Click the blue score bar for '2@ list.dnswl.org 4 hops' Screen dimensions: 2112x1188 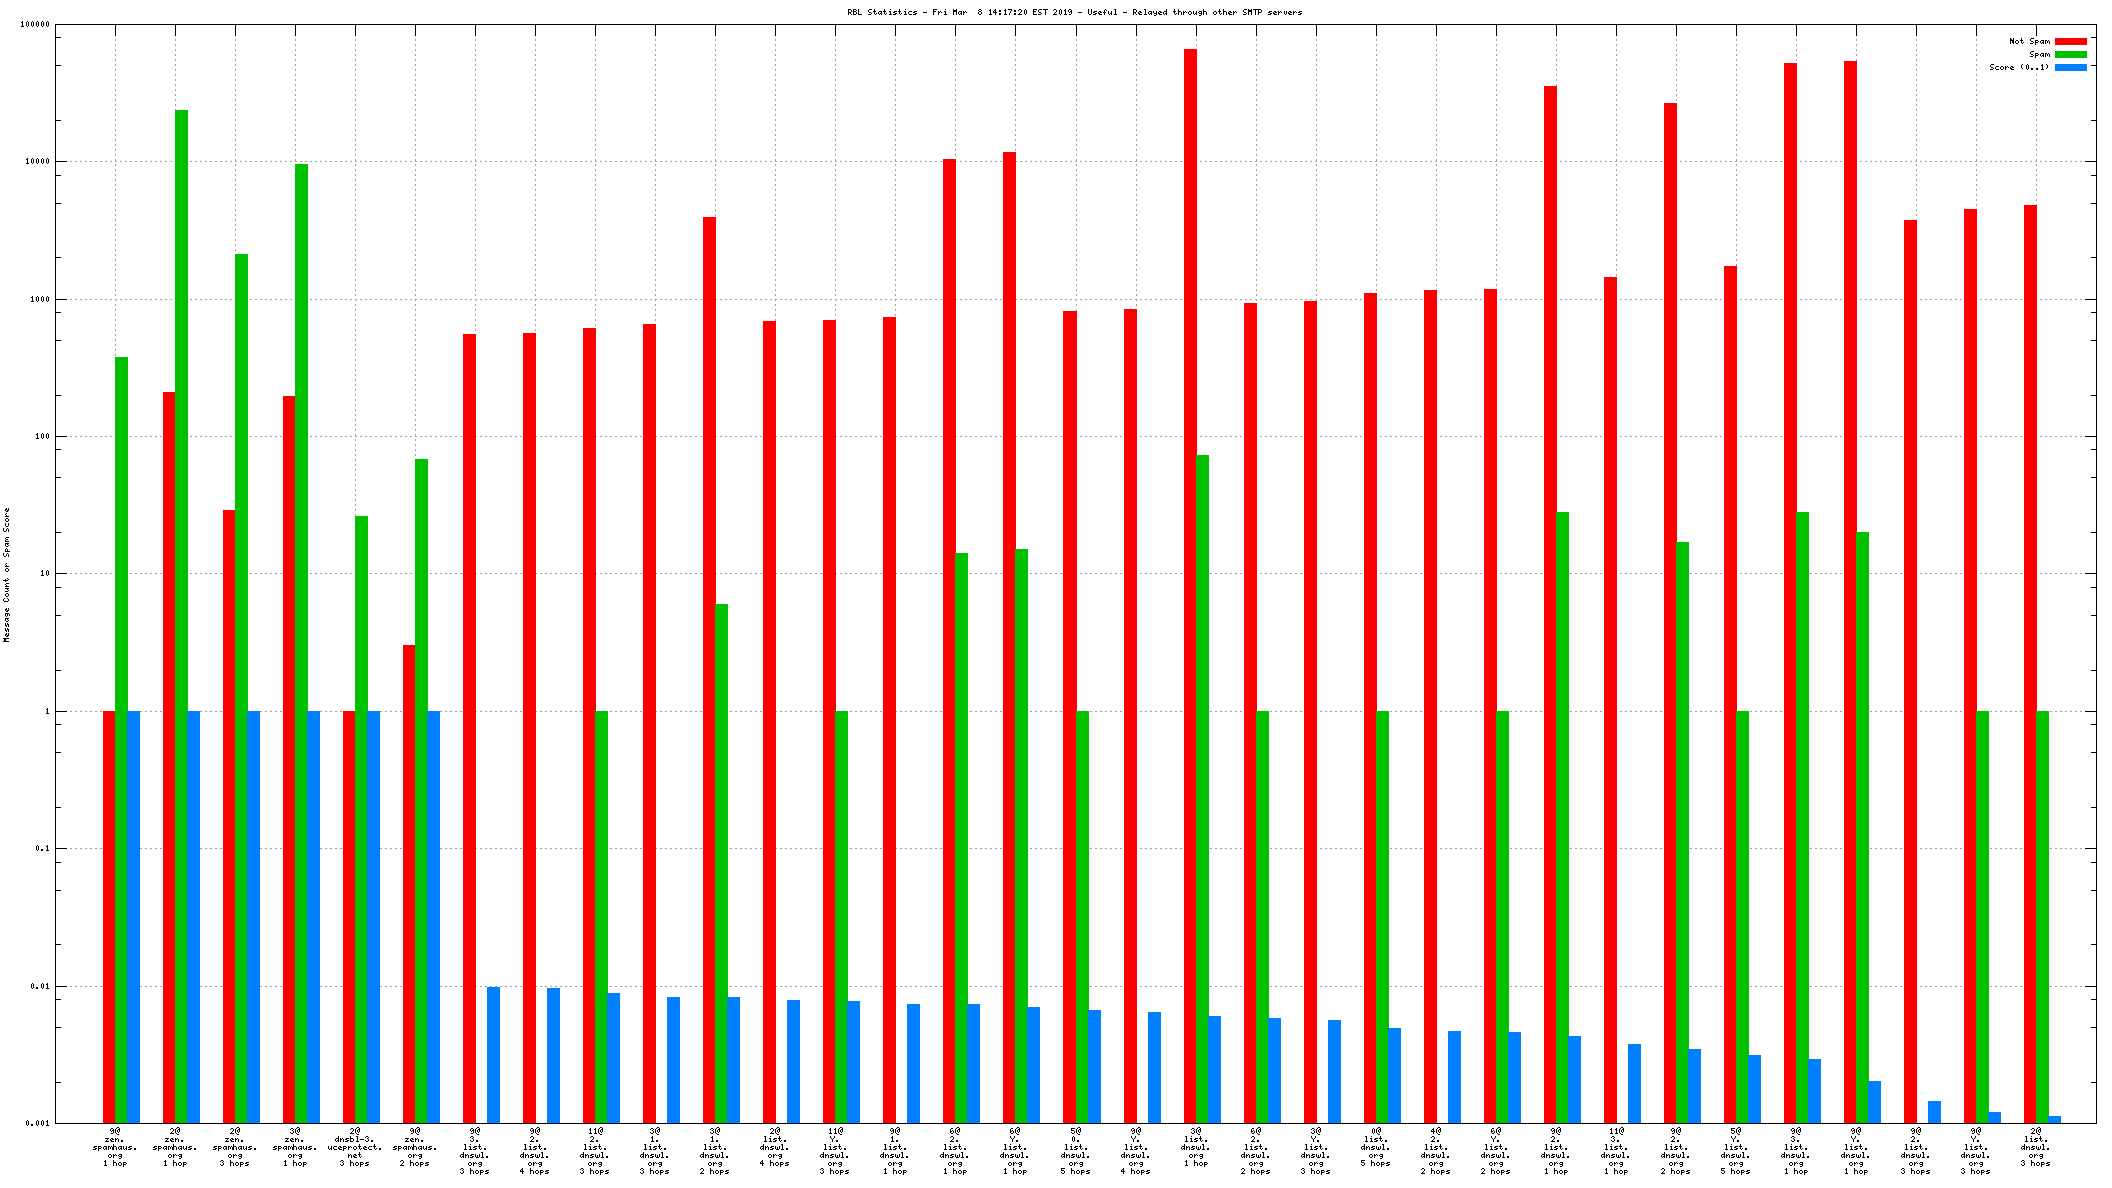pyautogui.click(x=793, y=1060)
